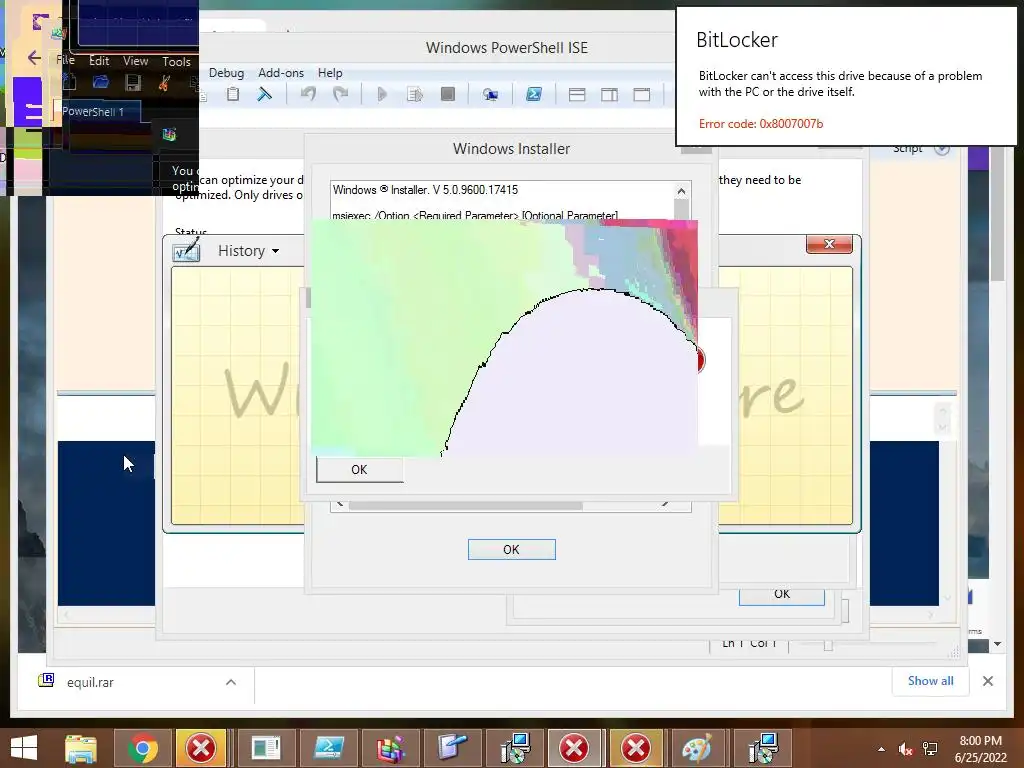Open Google Chrome from the taskbar
The height and width of the screenshot is (768, 1024).
(143, 748)
